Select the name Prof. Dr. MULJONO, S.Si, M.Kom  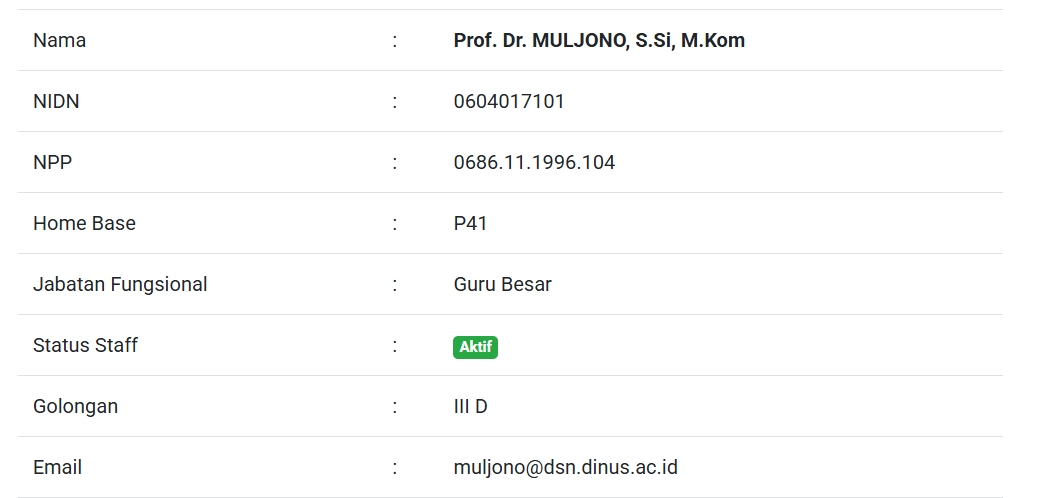tap(599, 41)
